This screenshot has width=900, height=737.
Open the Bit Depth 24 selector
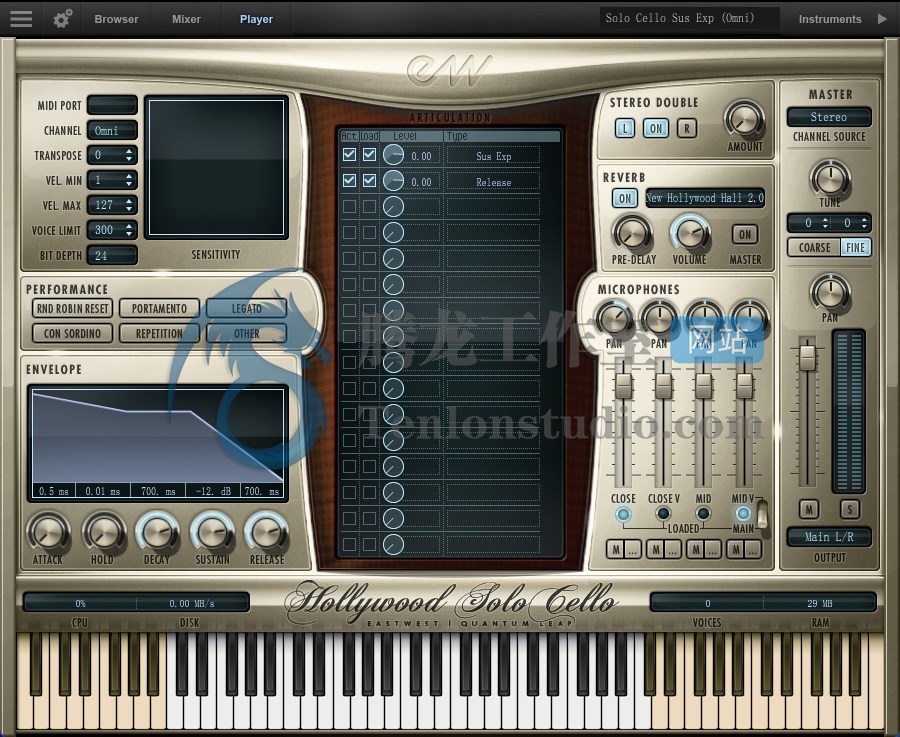pos(112,255)
